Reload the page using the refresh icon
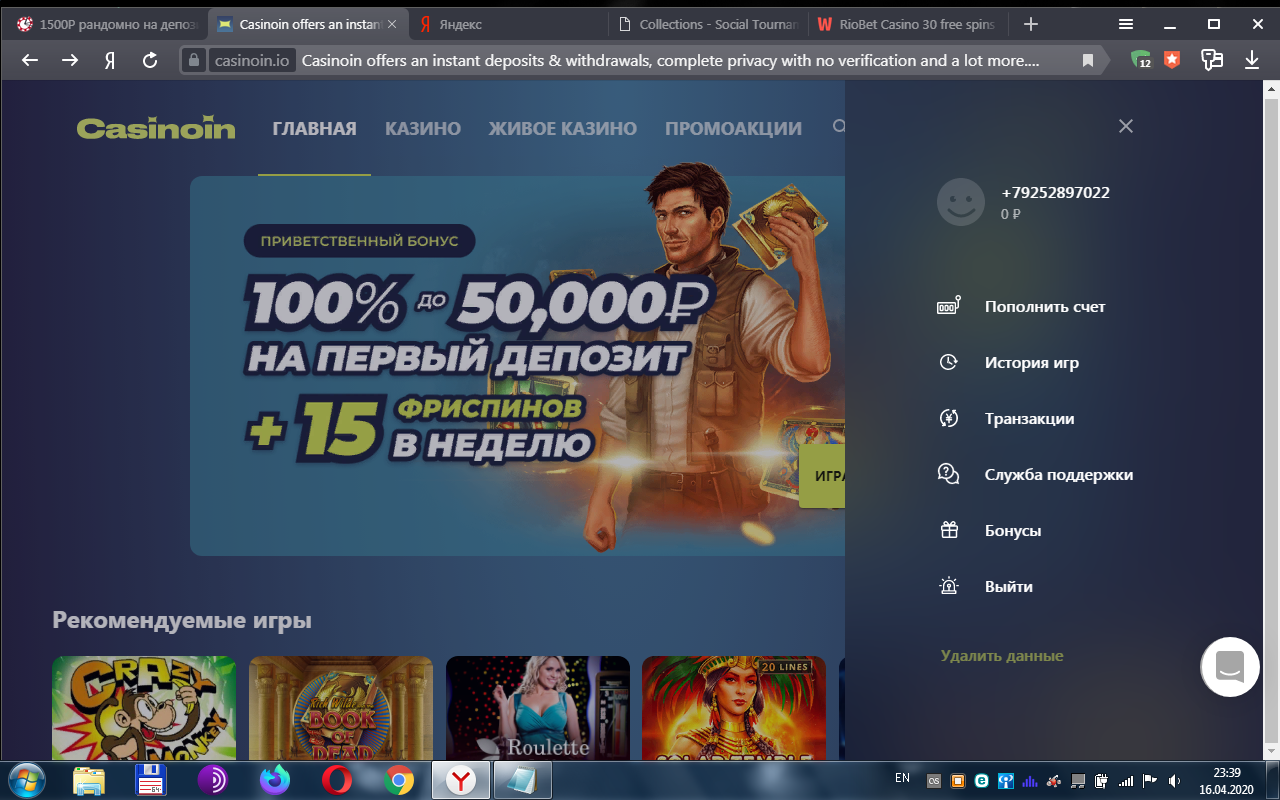Screen dimensions: 1280x800 (150, 60)
